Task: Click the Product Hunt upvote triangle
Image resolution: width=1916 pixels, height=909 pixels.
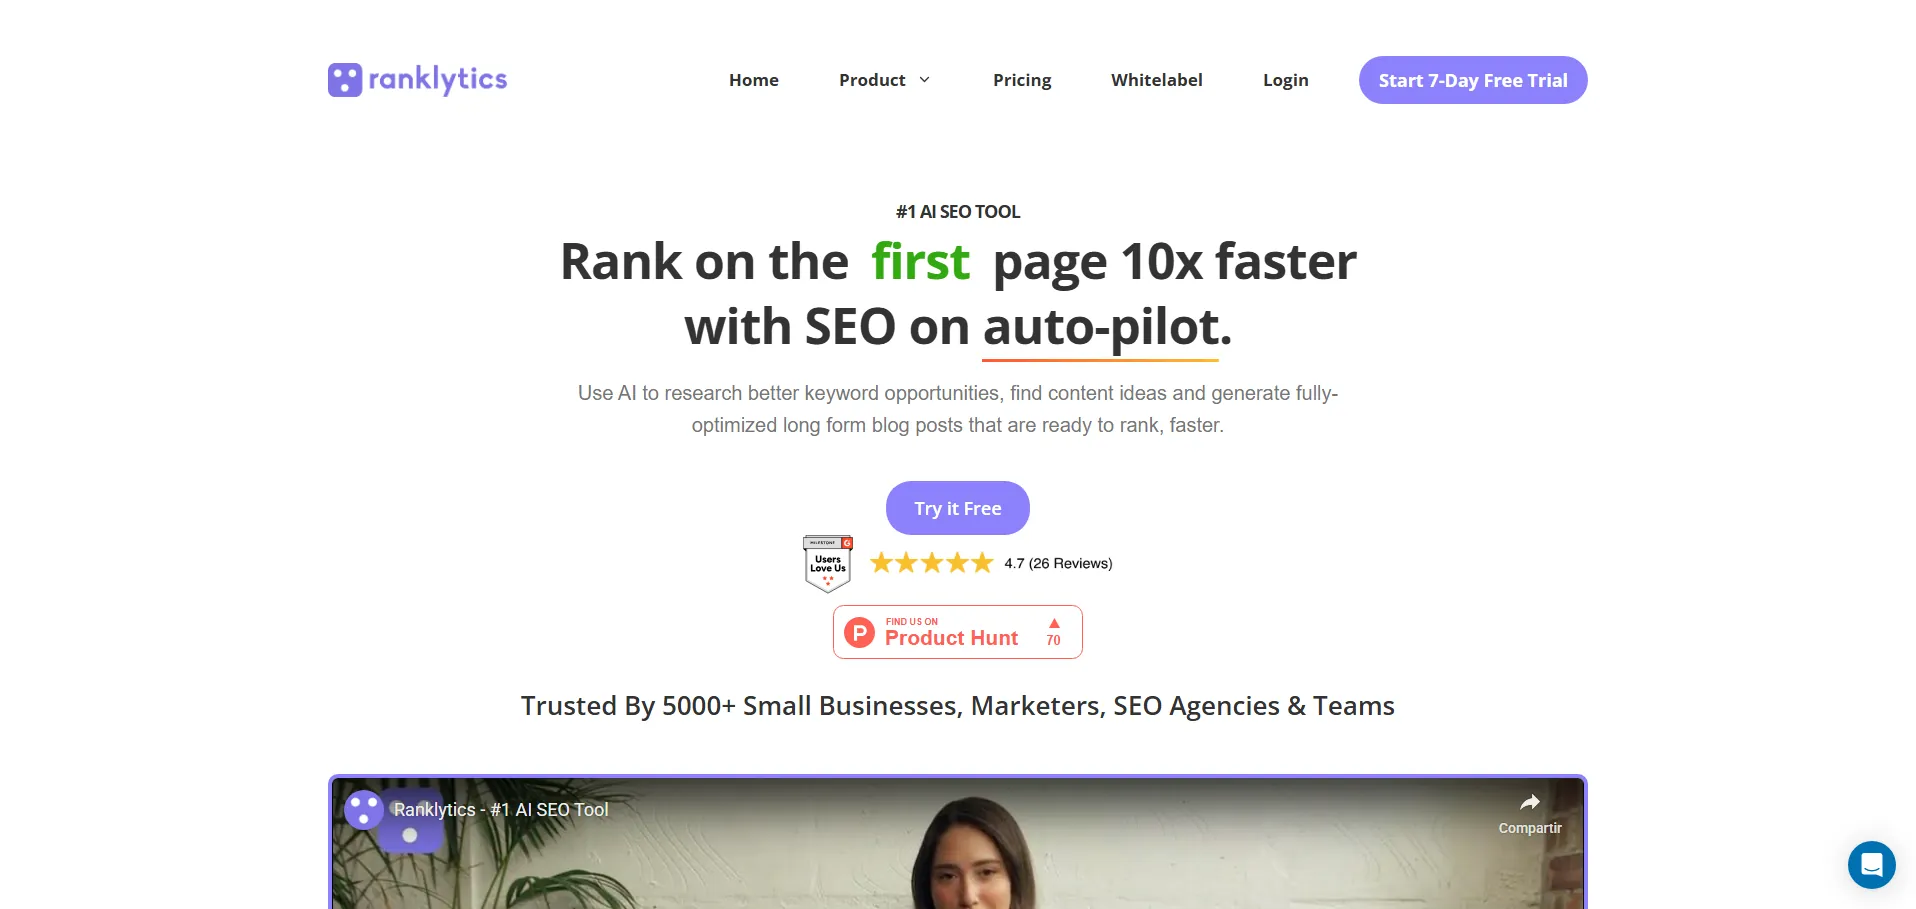Action: 1054,623
